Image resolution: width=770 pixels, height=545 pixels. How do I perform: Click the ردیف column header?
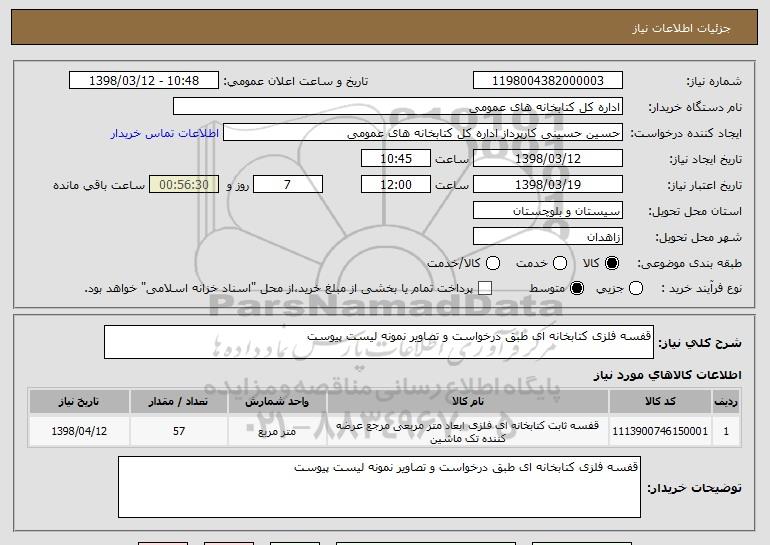pyautogui.click(x=726, y=402)
